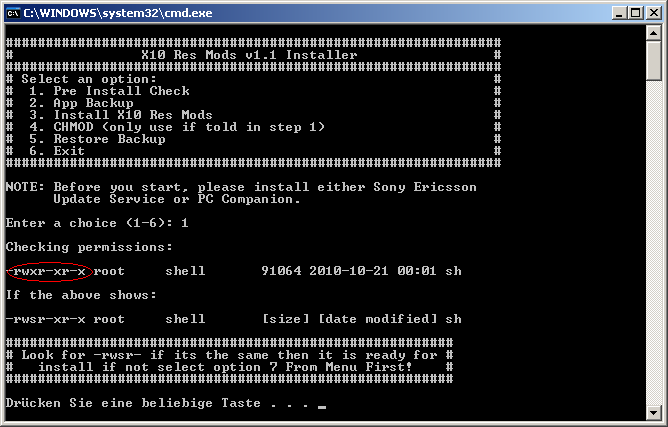Image resolution: width=668 pixels, height=427 pixels.
Task: Click the scrollbar down arrow
Action: (654, 412)
